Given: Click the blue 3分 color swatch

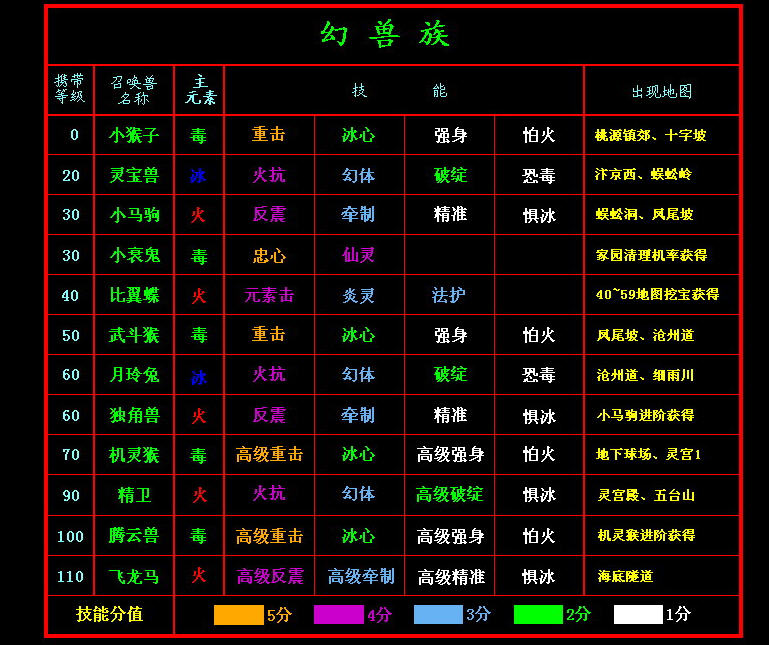Looking at the screenshot, I should coord(438,615).
